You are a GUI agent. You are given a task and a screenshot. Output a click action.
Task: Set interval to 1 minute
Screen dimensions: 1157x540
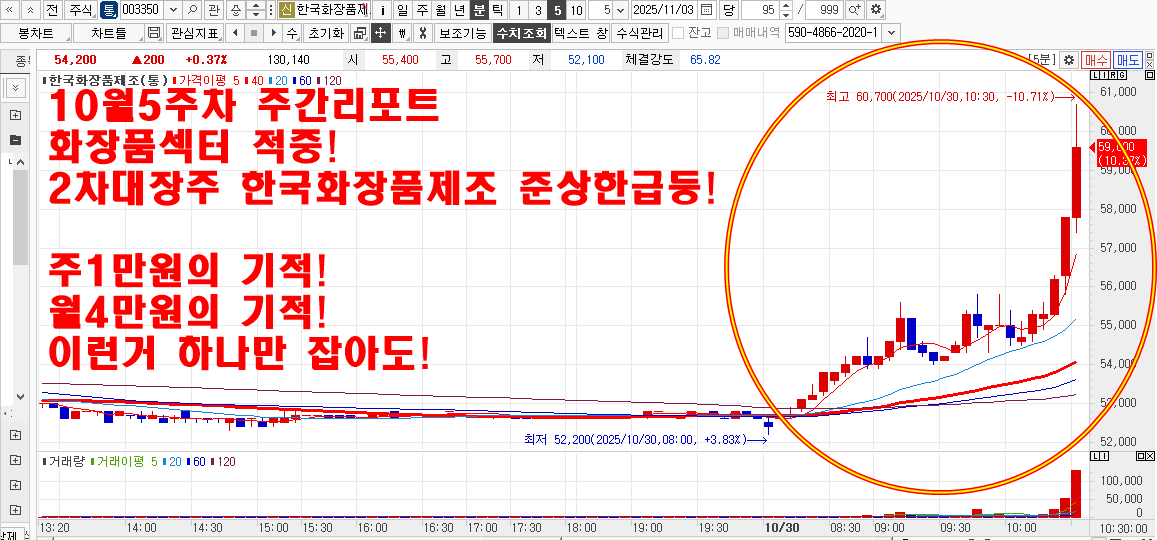coord(519,10)
